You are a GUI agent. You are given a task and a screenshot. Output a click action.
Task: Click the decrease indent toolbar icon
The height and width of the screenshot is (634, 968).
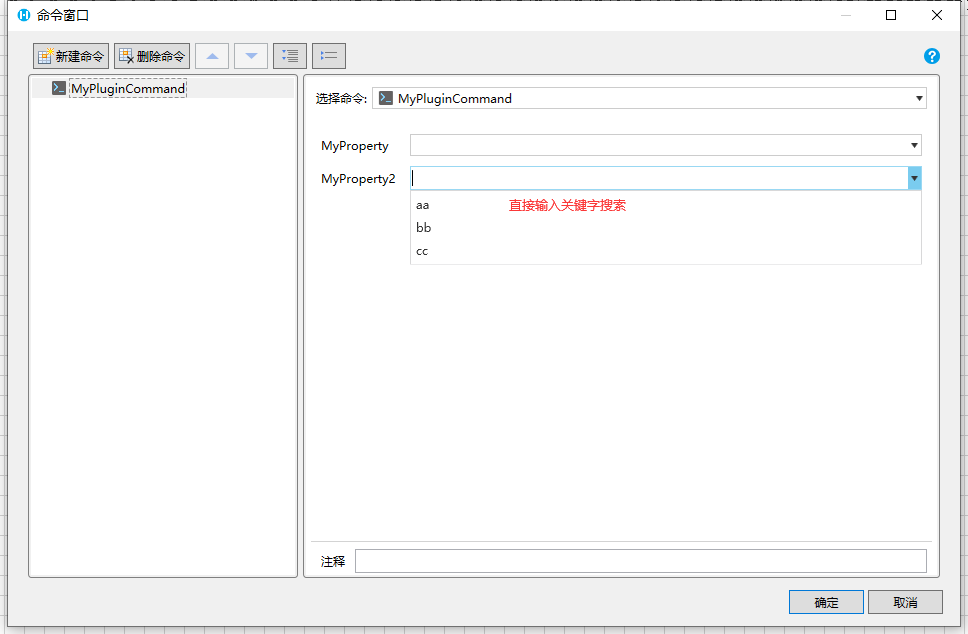click(329, 56)
